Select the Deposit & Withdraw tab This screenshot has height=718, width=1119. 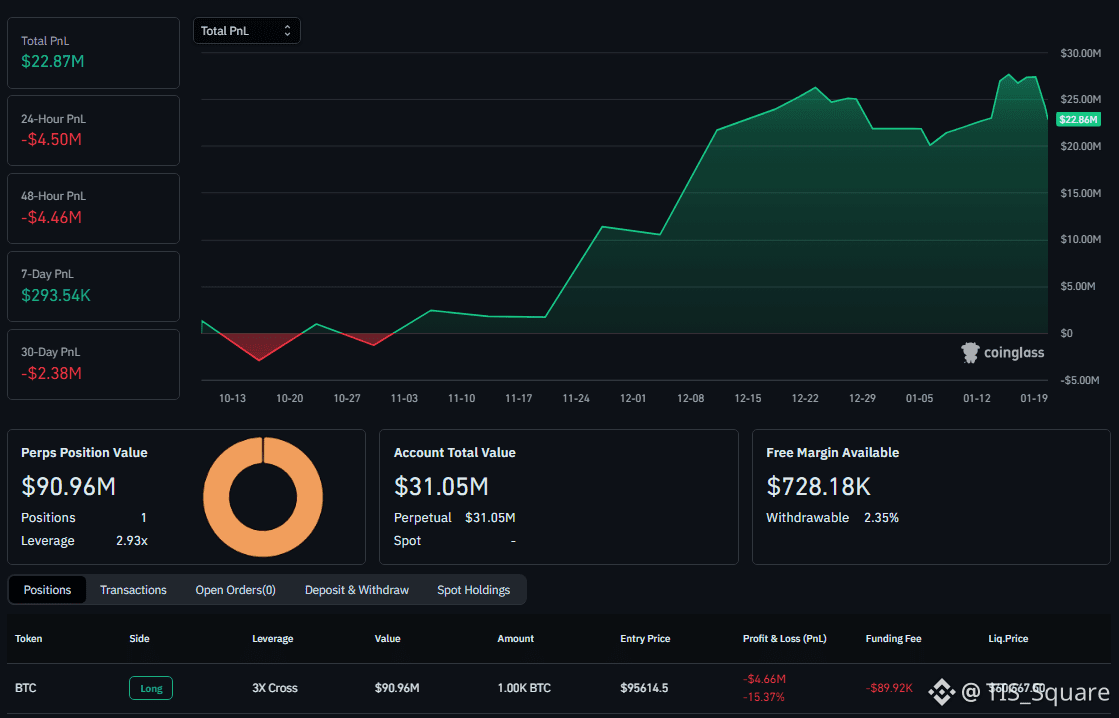357,590
